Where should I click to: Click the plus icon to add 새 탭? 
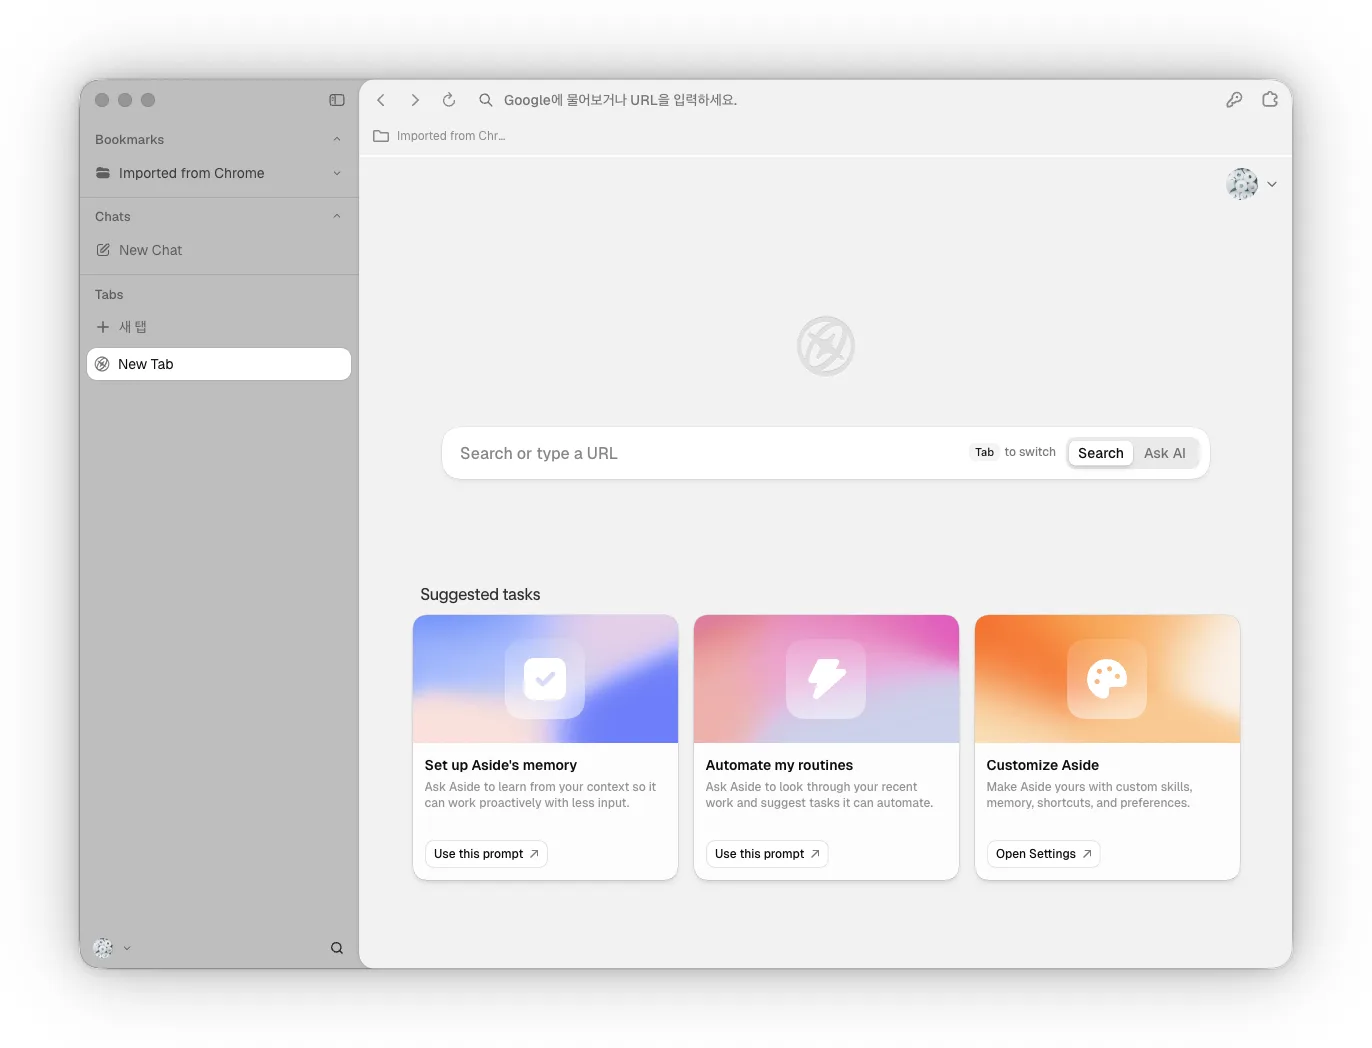(x=103, y=327)
